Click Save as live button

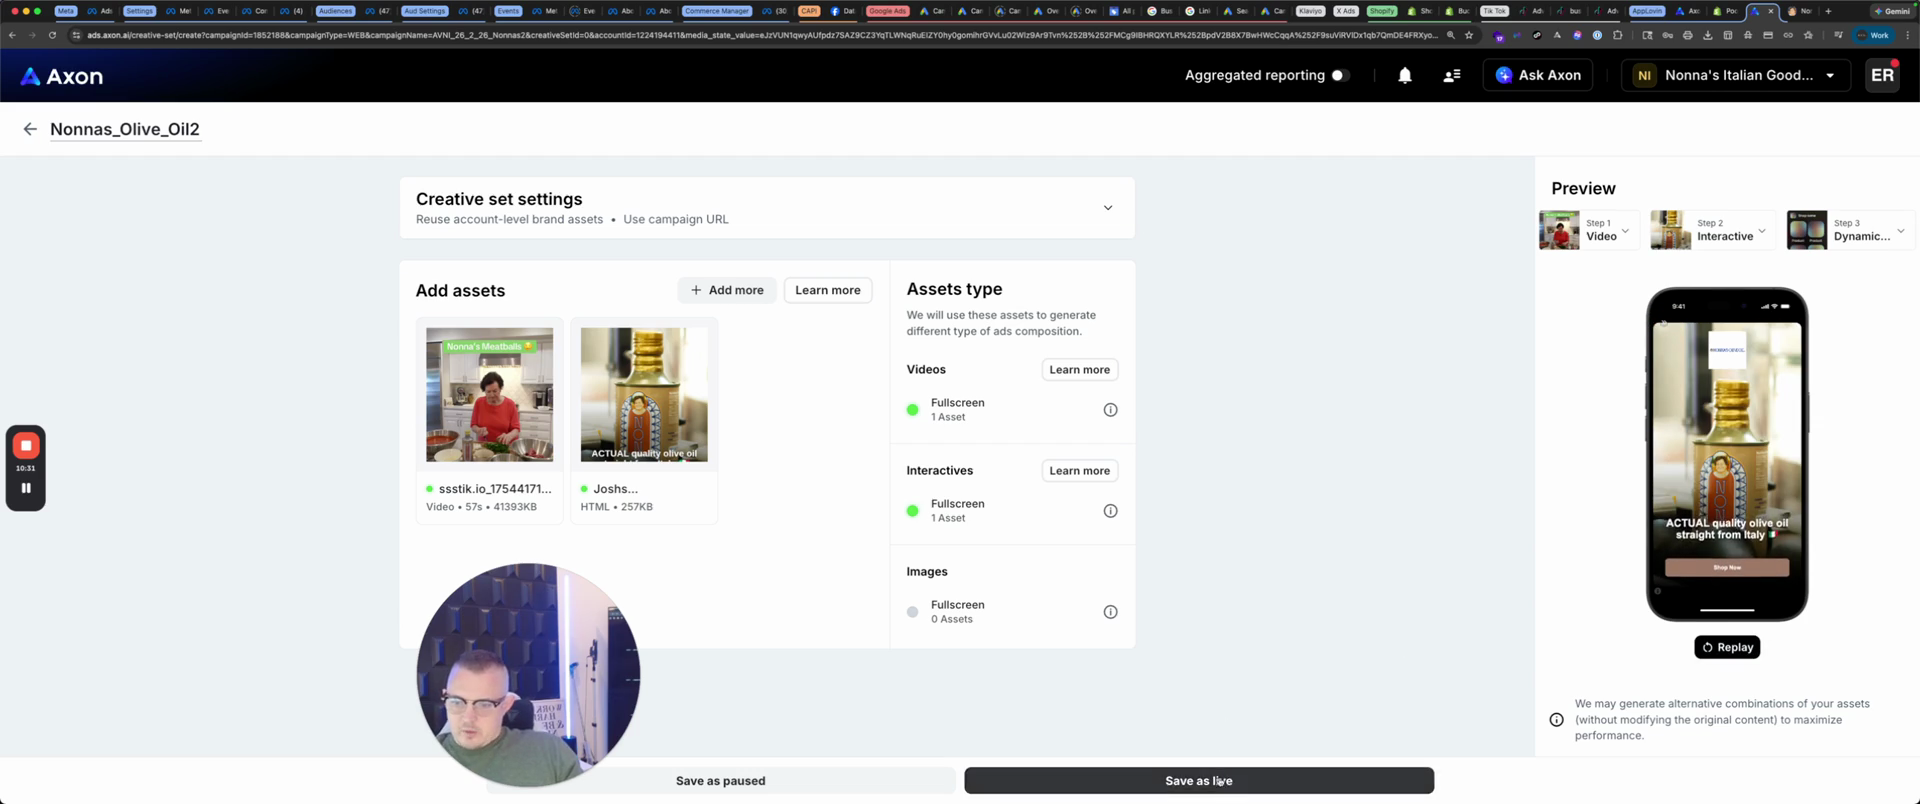[x=1198, y=781]
